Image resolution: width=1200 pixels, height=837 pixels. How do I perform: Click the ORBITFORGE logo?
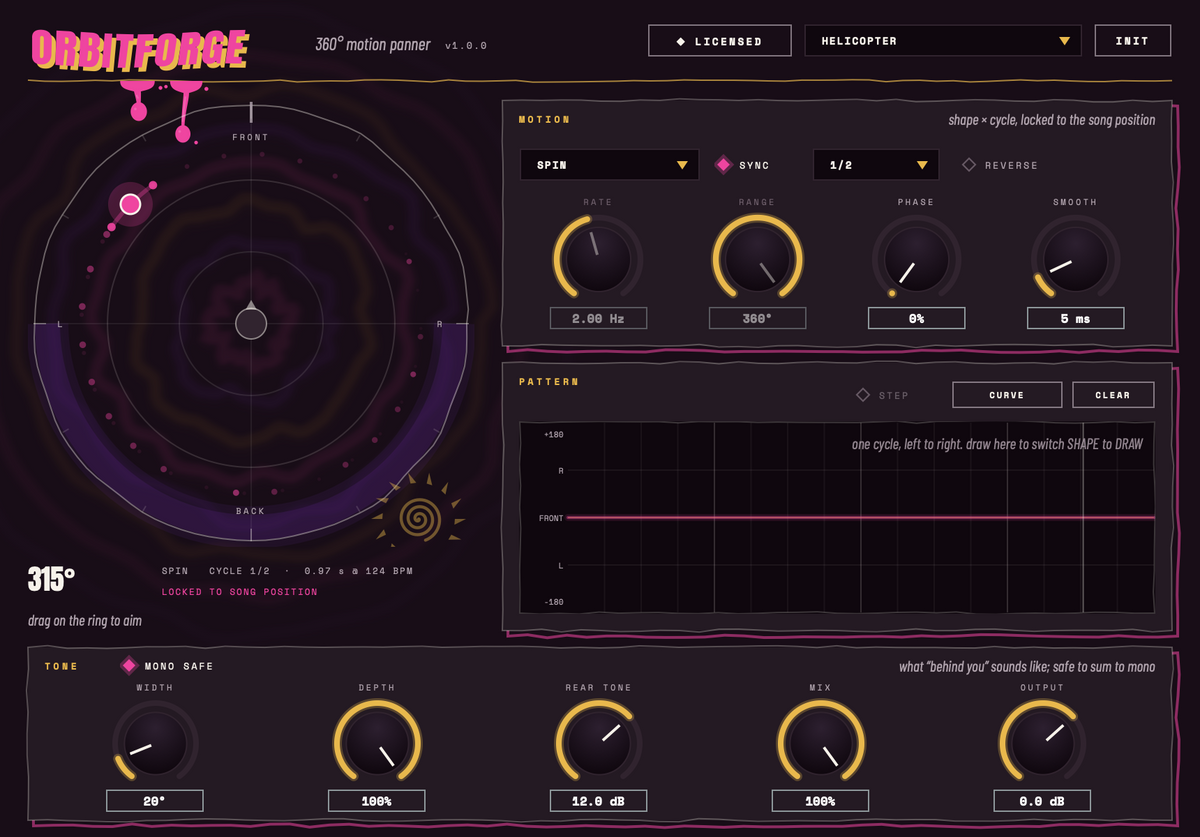[x=140, y=48]
